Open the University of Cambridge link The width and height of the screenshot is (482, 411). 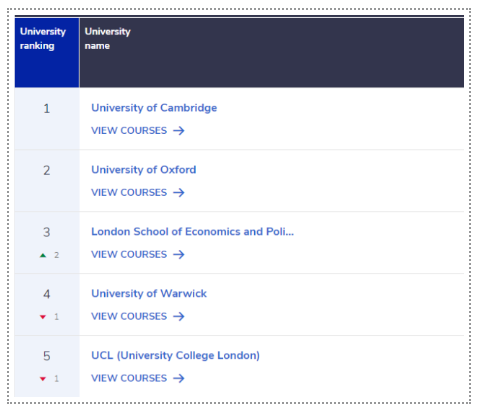tap(154, 108)
